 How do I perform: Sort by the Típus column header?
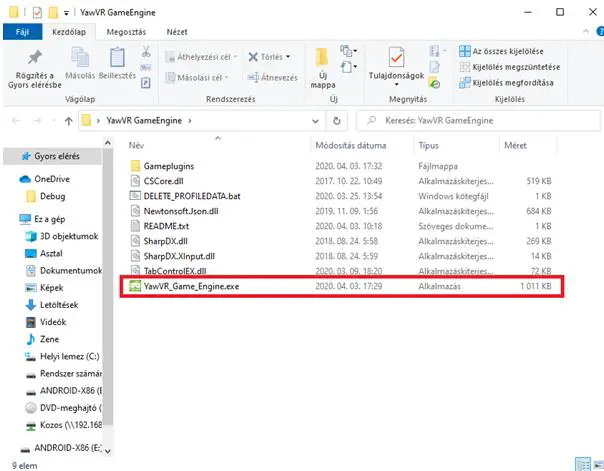click(x=428, y=145)
